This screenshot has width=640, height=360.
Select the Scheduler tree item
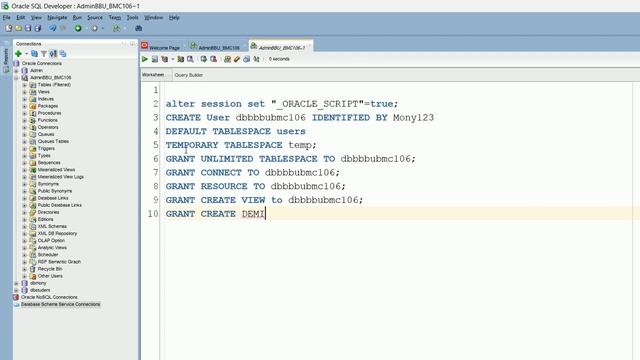point(48,255)
